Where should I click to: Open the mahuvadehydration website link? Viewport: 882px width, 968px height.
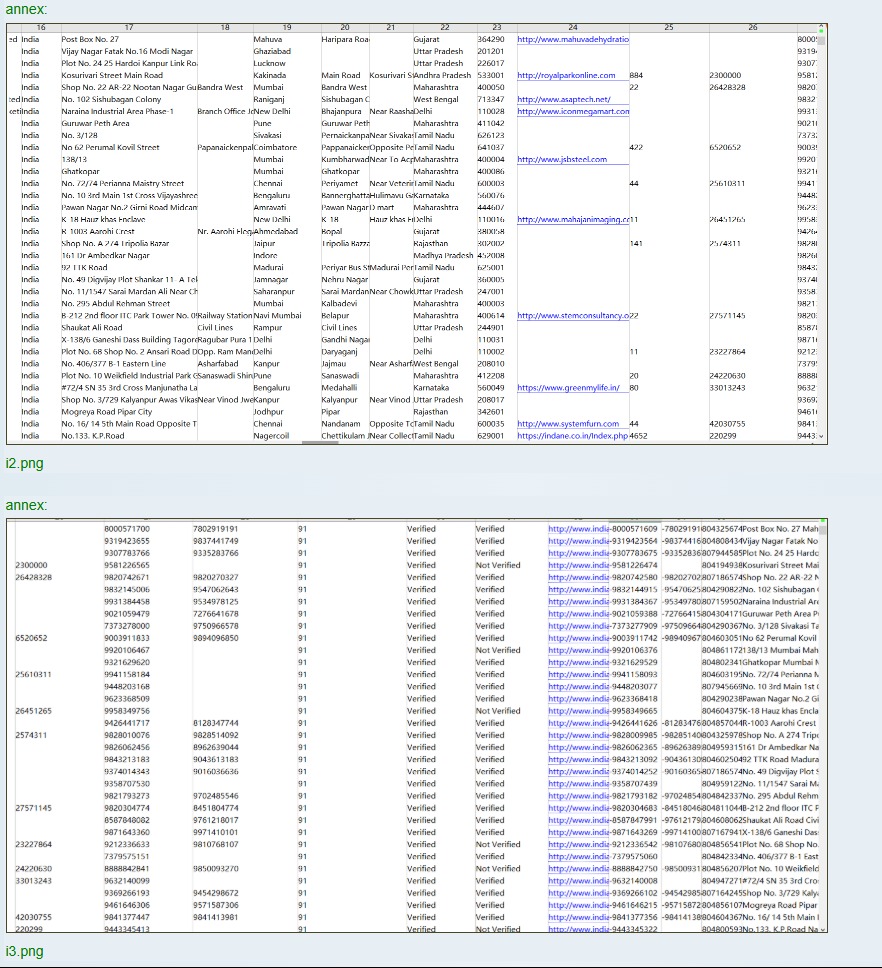pyautogui.click(x=572, y=39)
